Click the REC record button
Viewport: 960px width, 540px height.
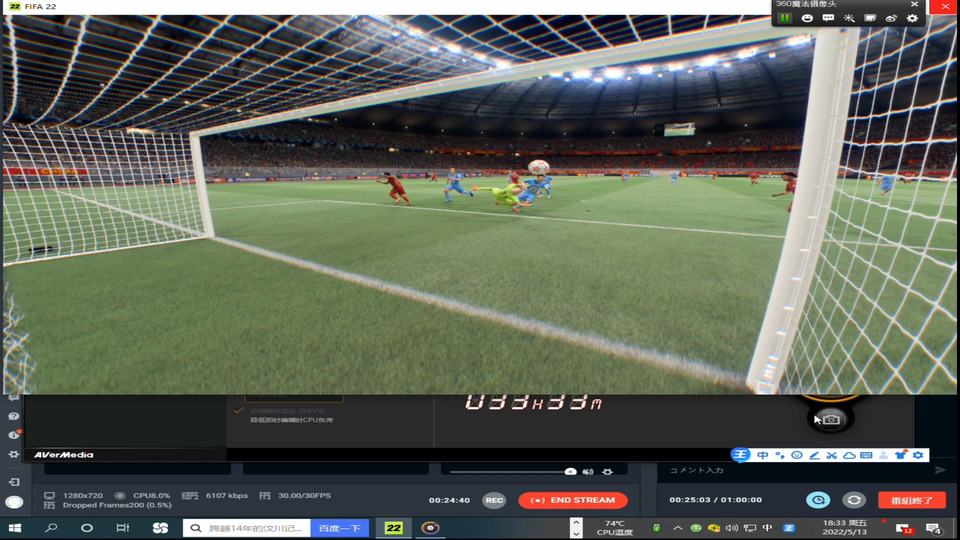494,500
